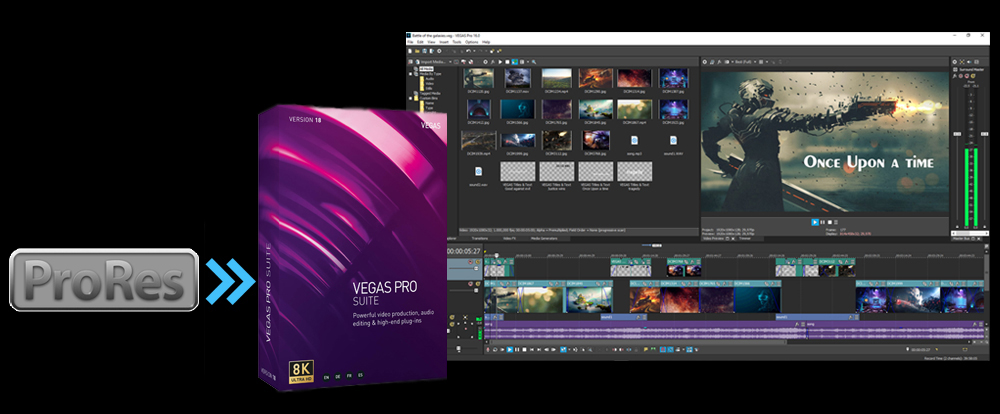Click the Import Media button
Screen dimensions: 1000x414
[x=432, y=62]
